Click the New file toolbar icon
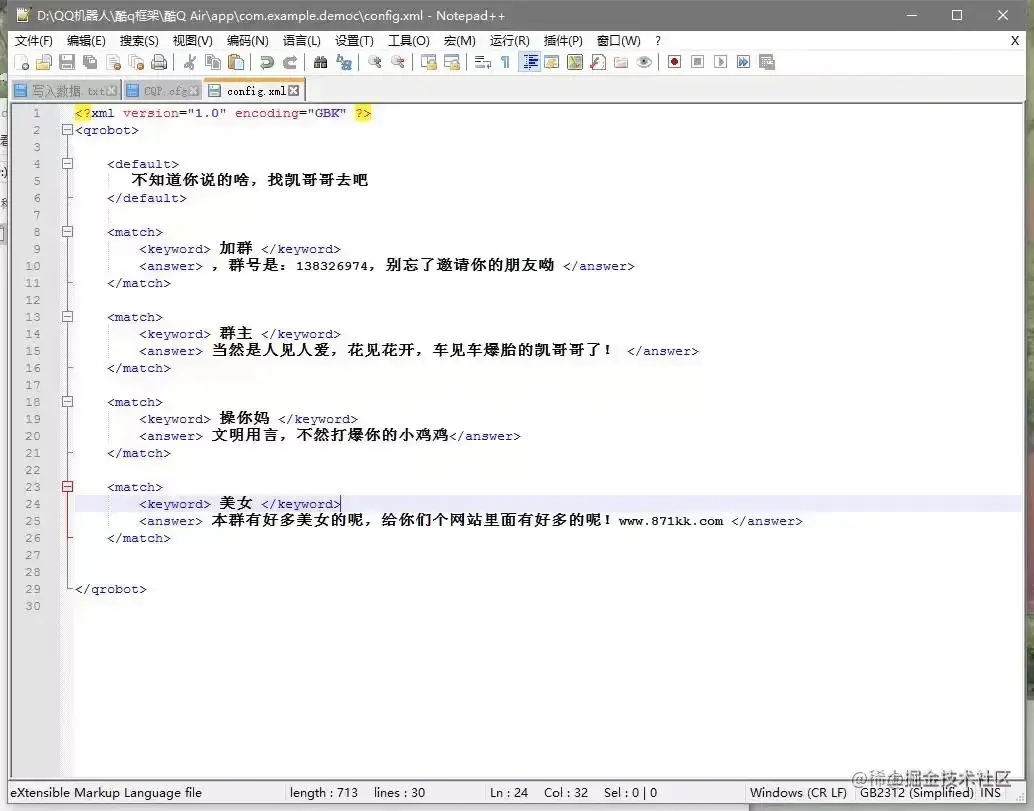The image size is (1034, 811). click(22, 63)
